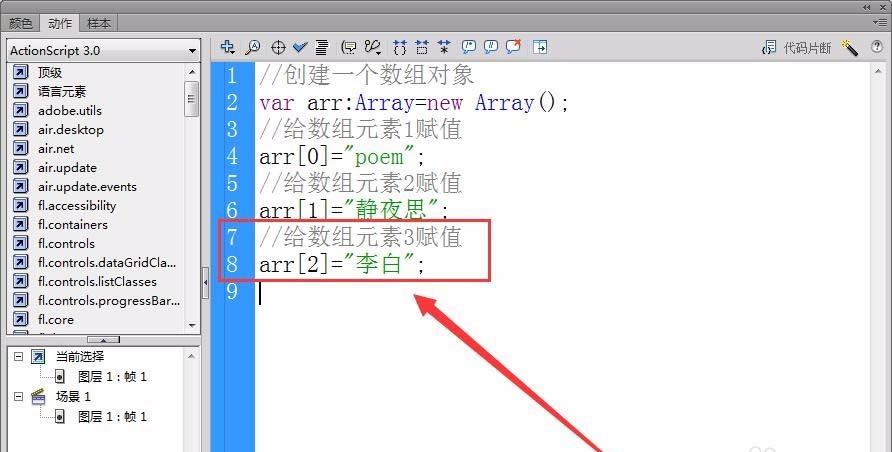Open the Find tool magnifier icon
Image resolution: width=892 pixels, height=452 pixels.
point(253,47)
